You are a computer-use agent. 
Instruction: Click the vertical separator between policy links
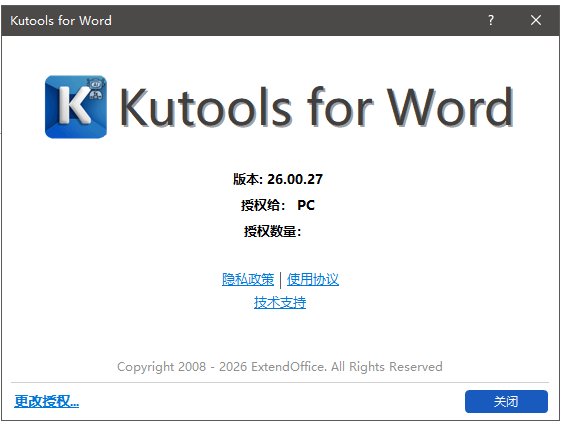281,280
